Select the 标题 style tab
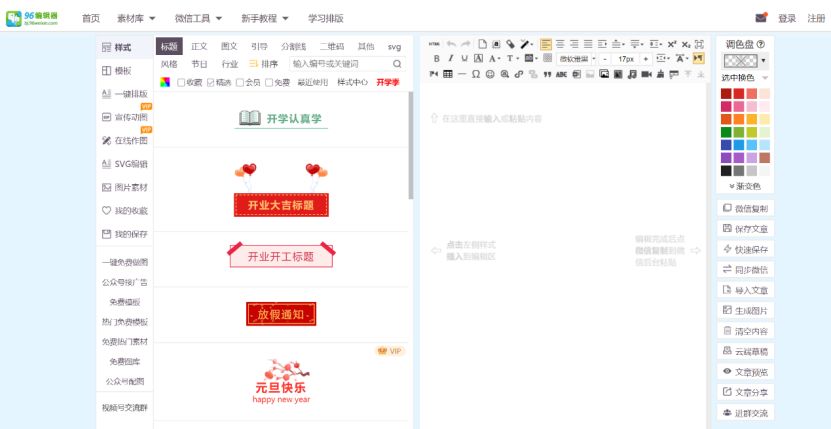The height and width of the screenshot is (429, 831). [x=169, y=46]
